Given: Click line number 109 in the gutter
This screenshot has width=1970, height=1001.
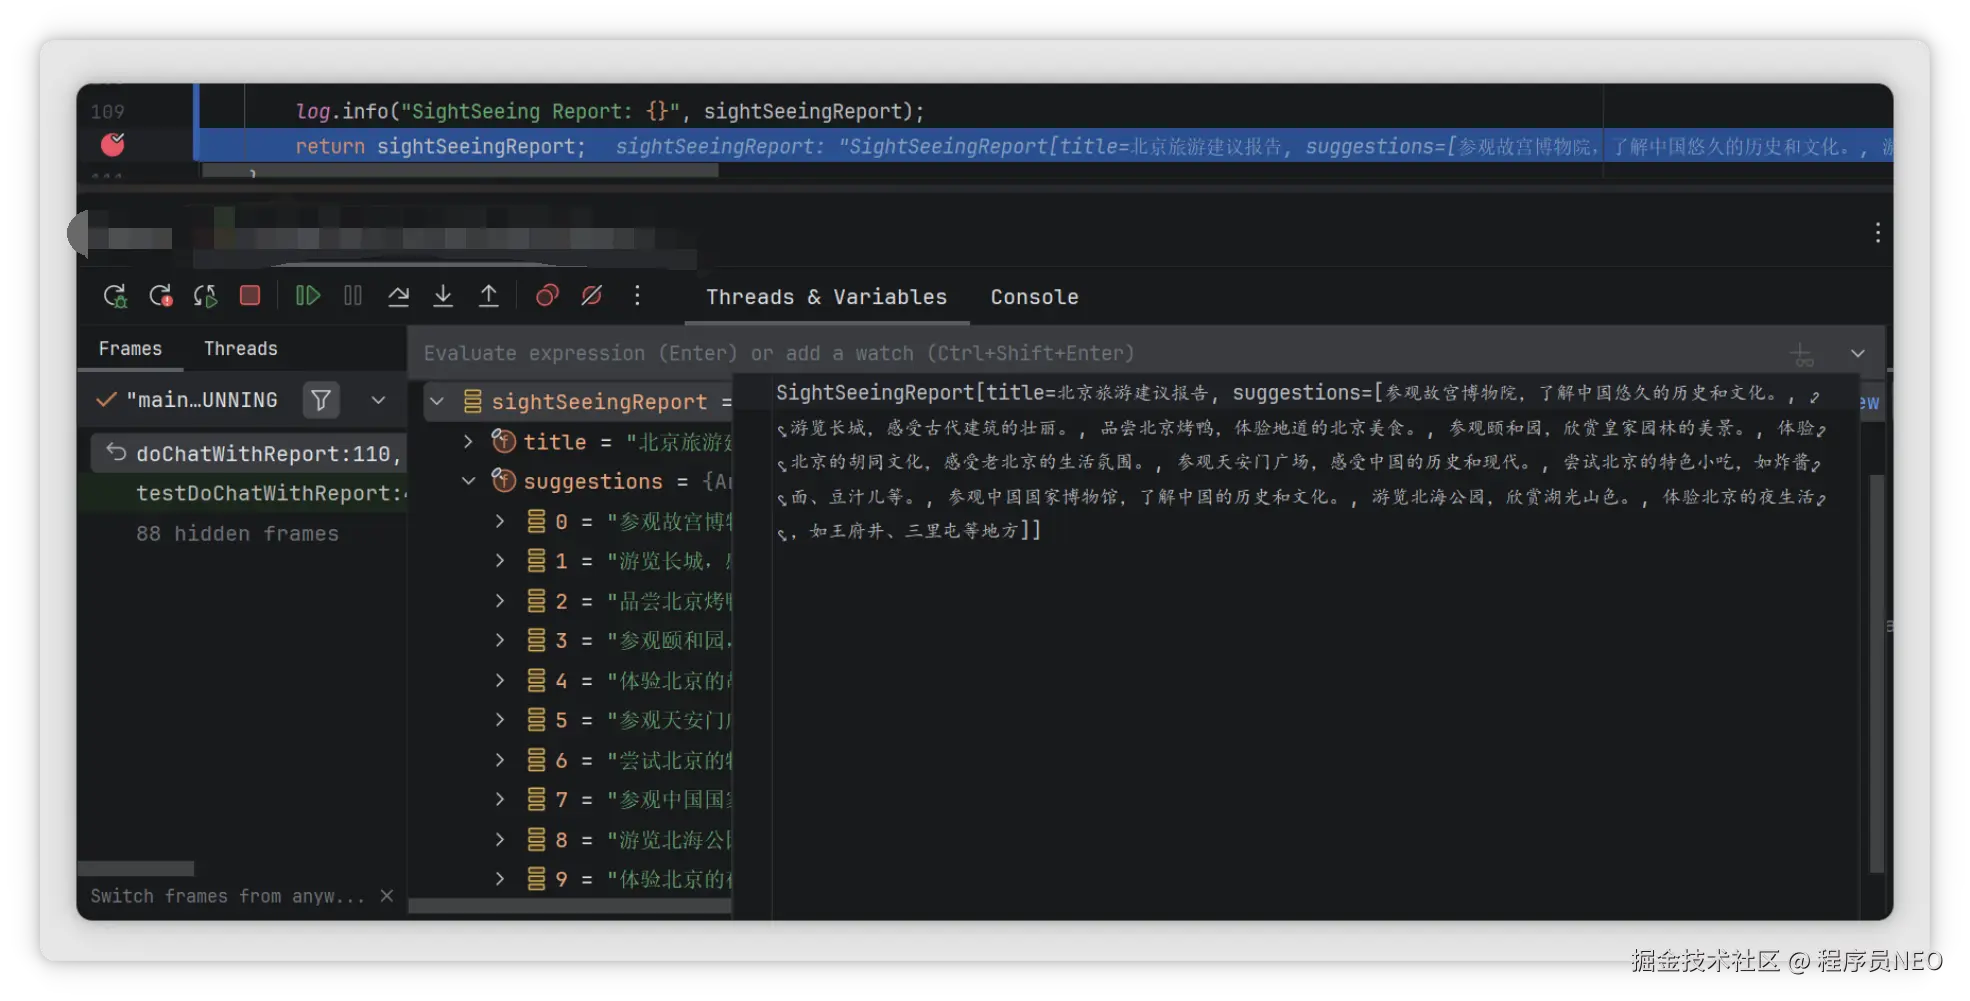Looking at the screenshot, I should coord(107,111).
